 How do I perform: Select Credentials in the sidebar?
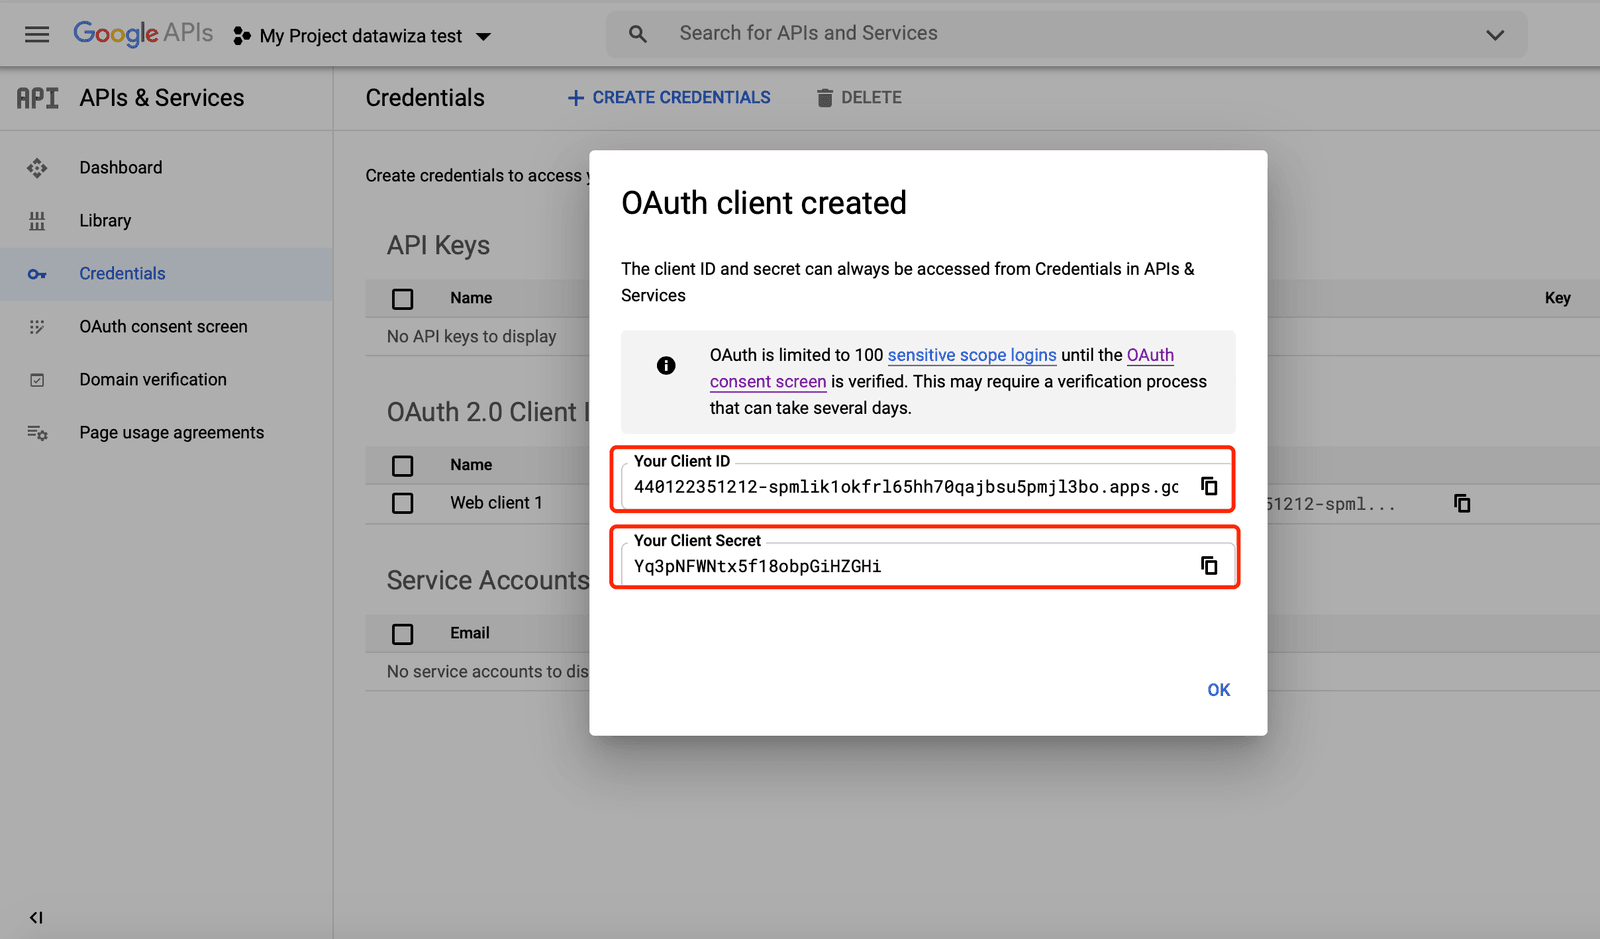click(x=166, y=274)
